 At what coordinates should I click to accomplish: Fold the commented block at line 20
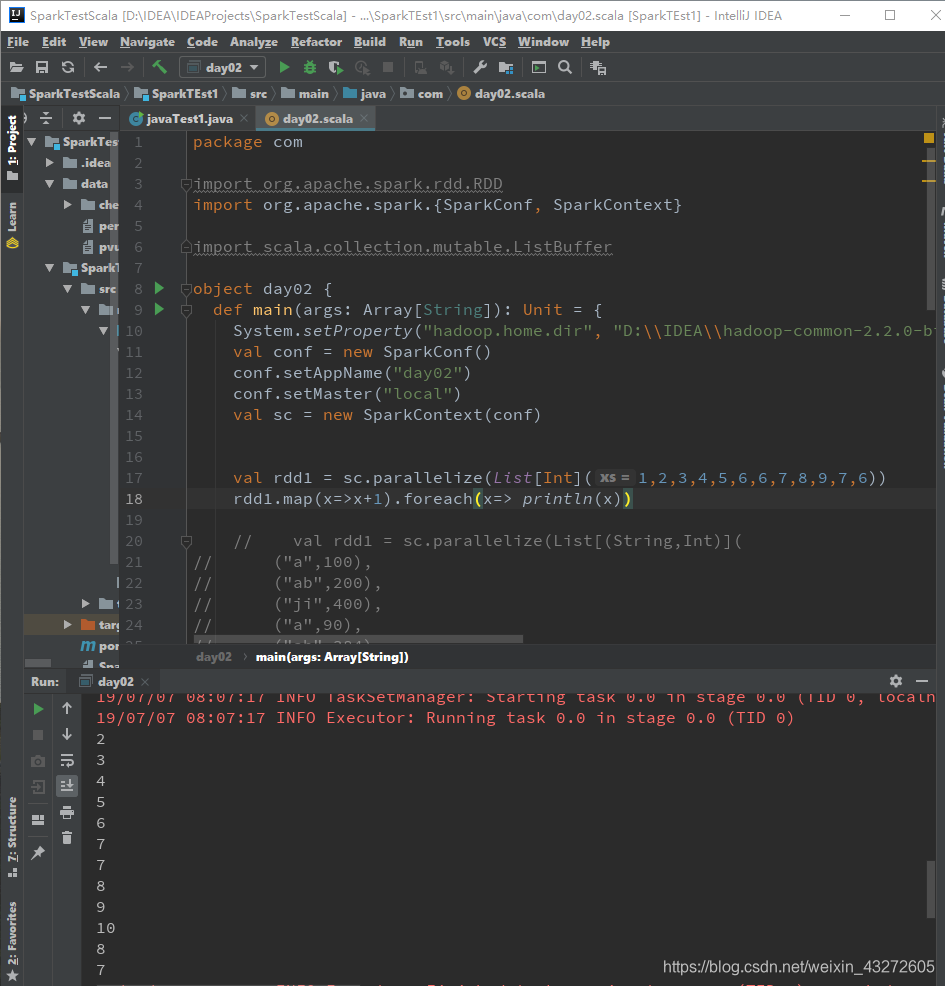coord(186,541)
